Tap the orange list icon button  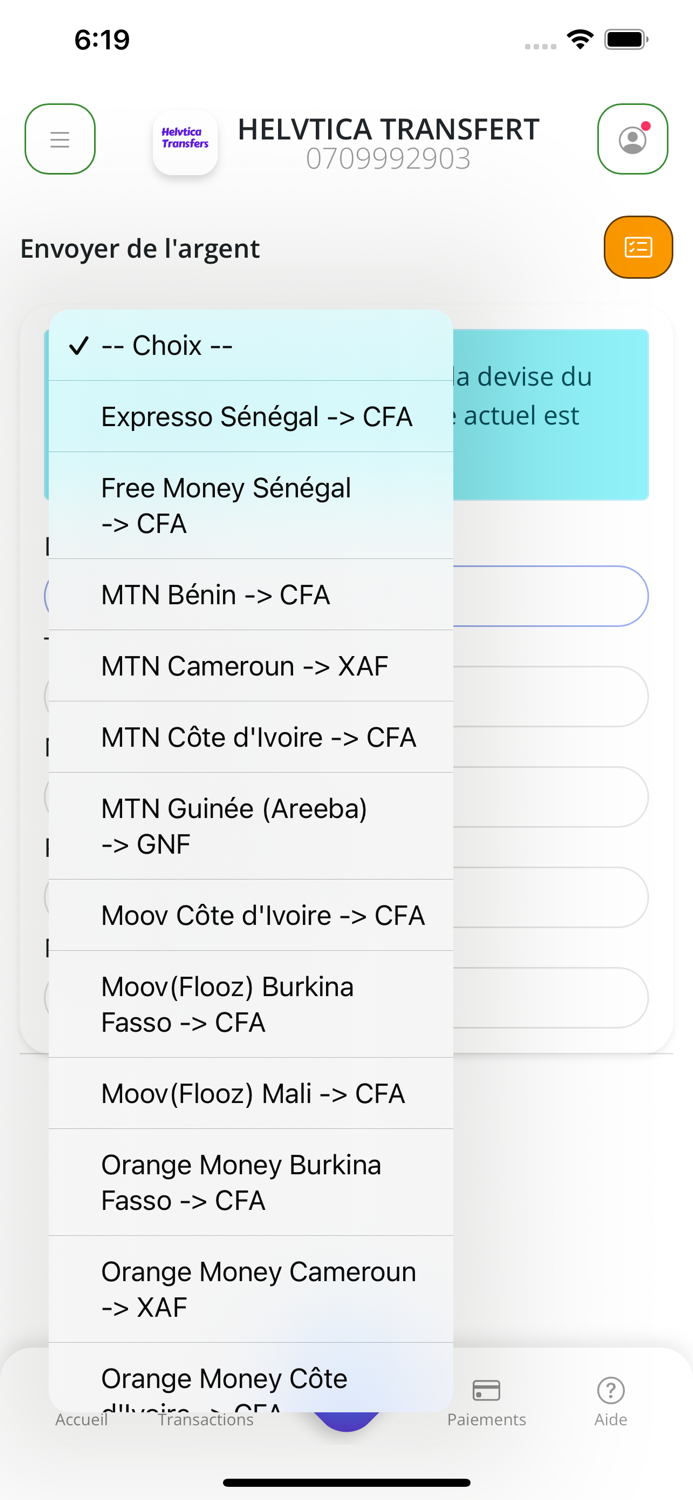(x=638, y=247)
